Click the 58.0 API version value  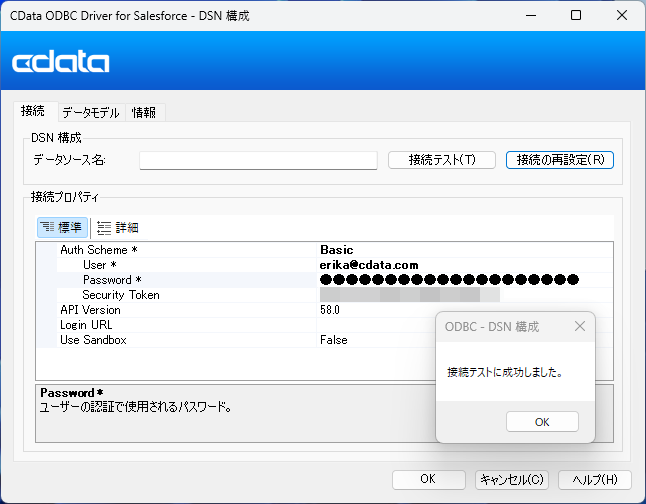tap(330, 310)
